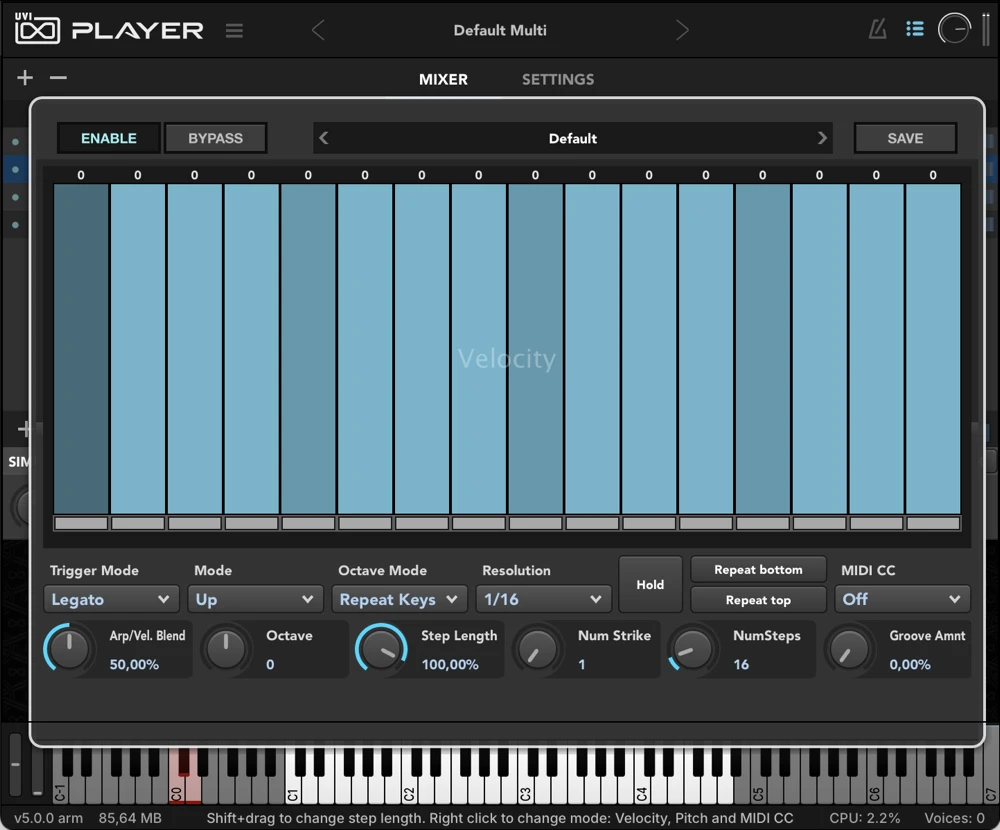1000x830 pixels.
Task: Enable the arpeggiator with ENABLE button
Action: click(108, 138)
